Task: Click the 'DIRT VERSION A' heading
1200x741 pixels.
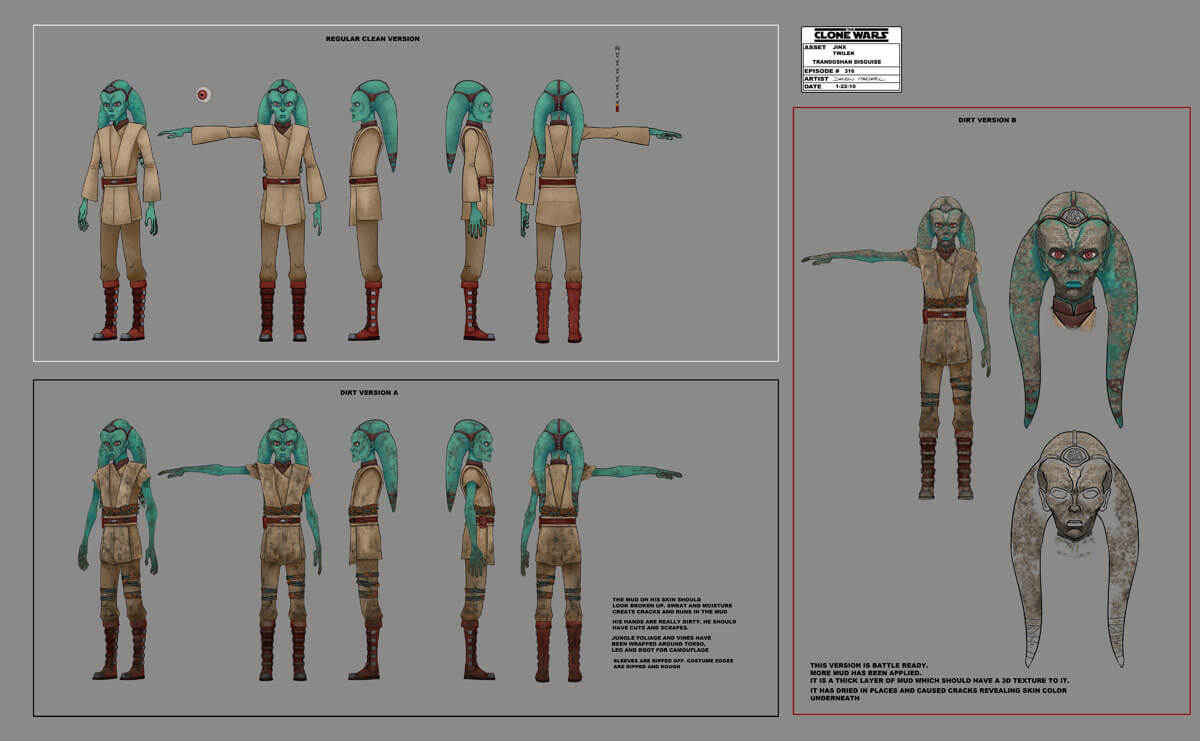Action: [369, 393]
